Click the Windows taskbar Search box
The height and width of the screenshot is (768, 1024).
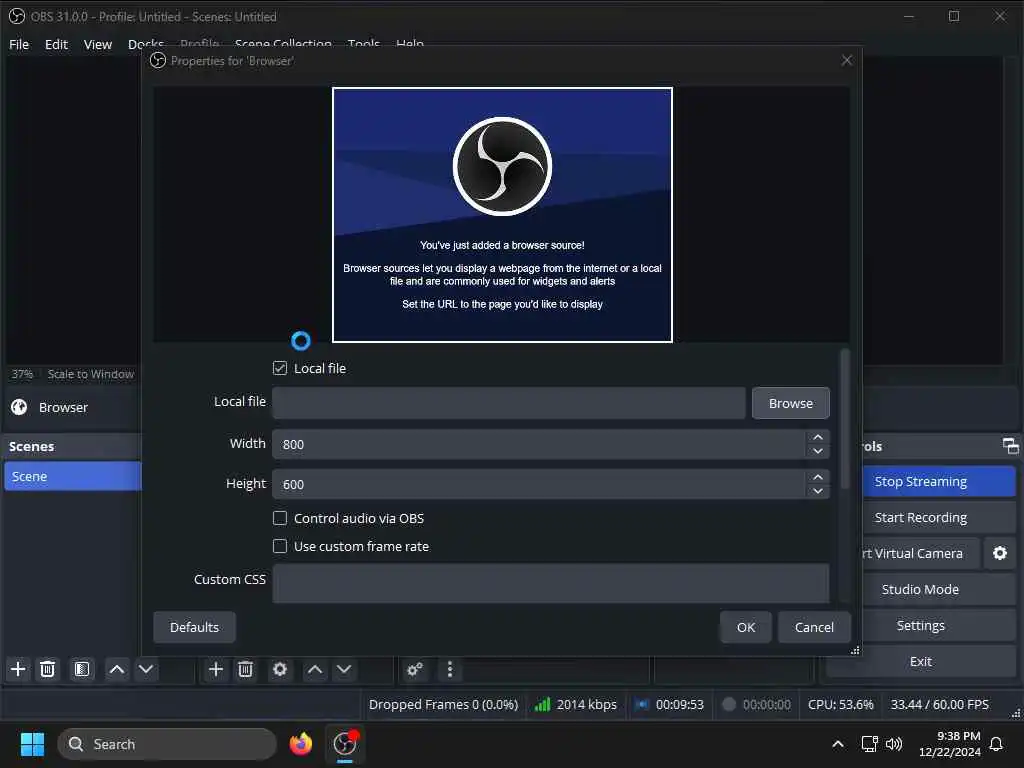(x=167, y=744)
